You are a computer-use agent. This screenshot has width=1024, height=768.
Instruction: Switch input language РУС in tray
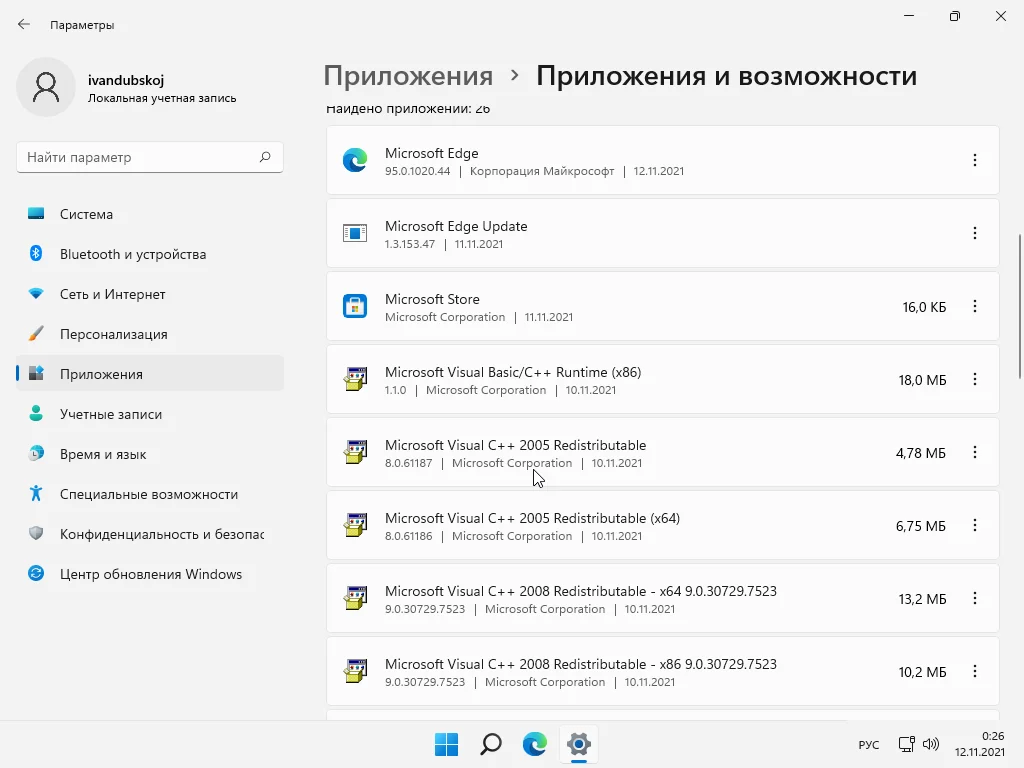click(x=869, y=744)
